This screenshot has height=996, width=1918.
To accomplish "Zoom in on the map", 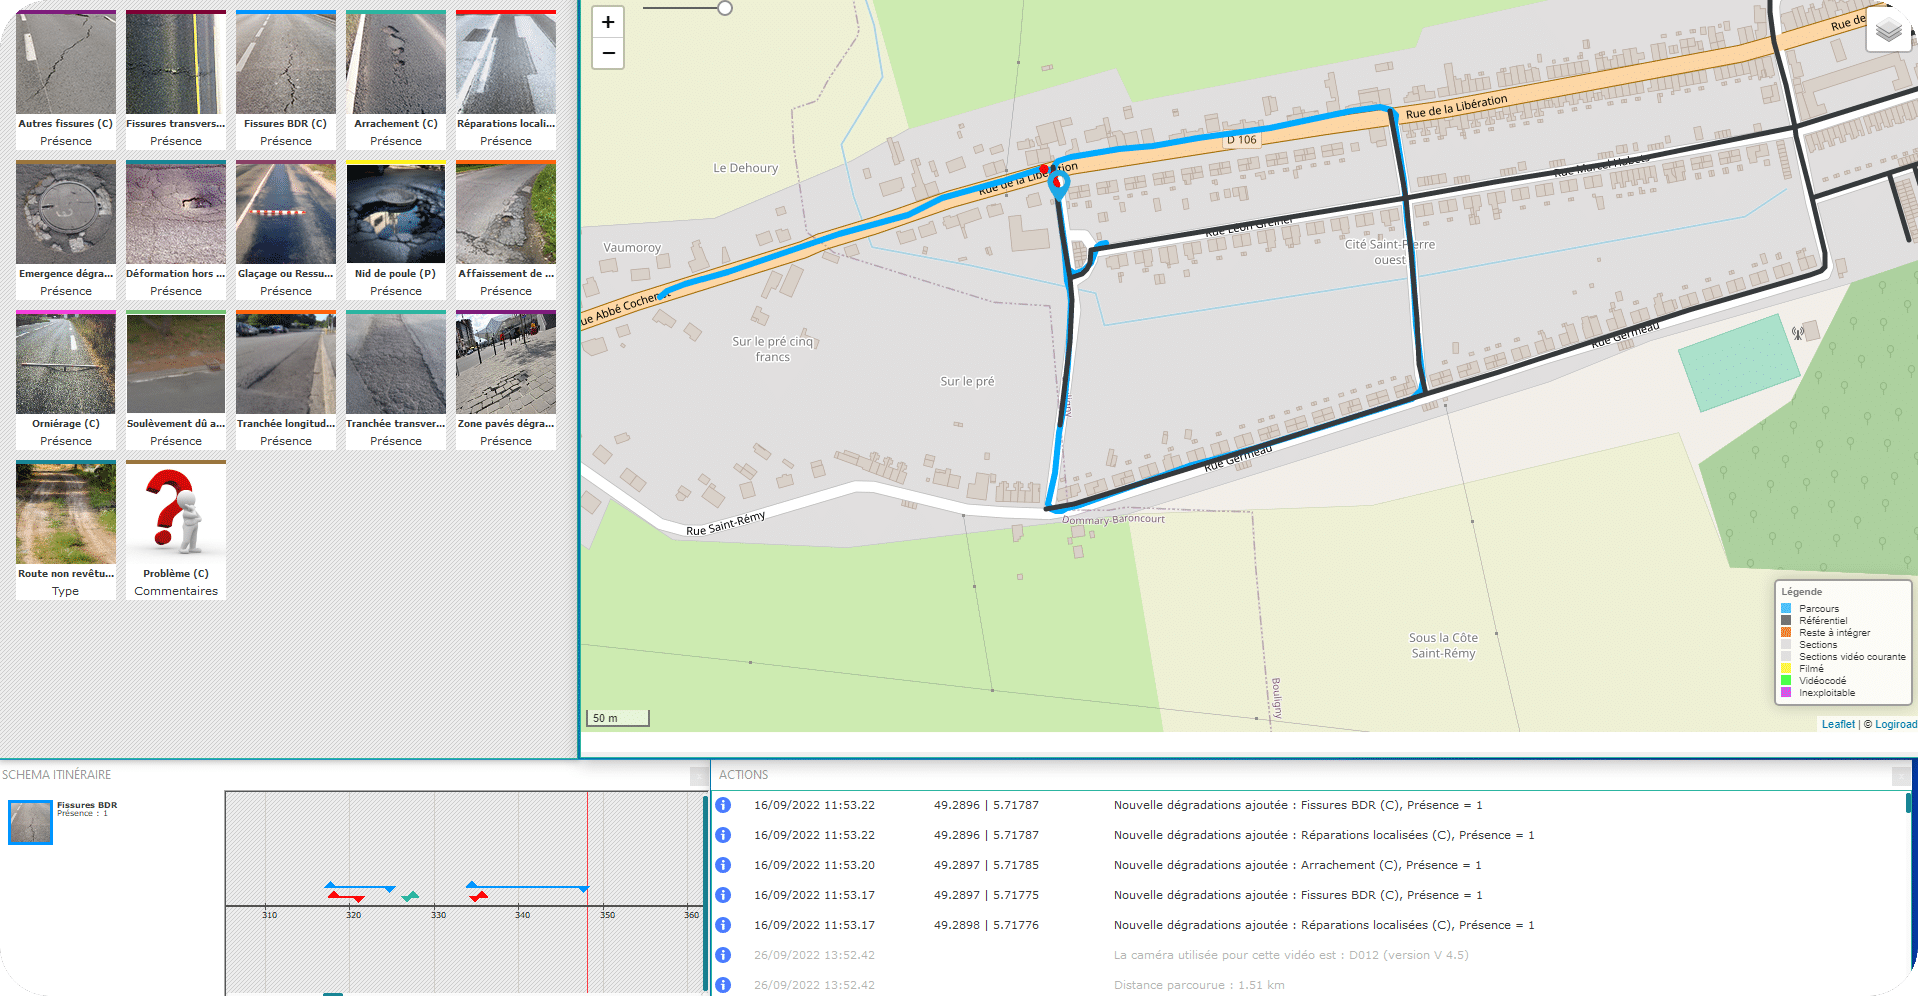I will pyautogui.click(x=608, y=22).
